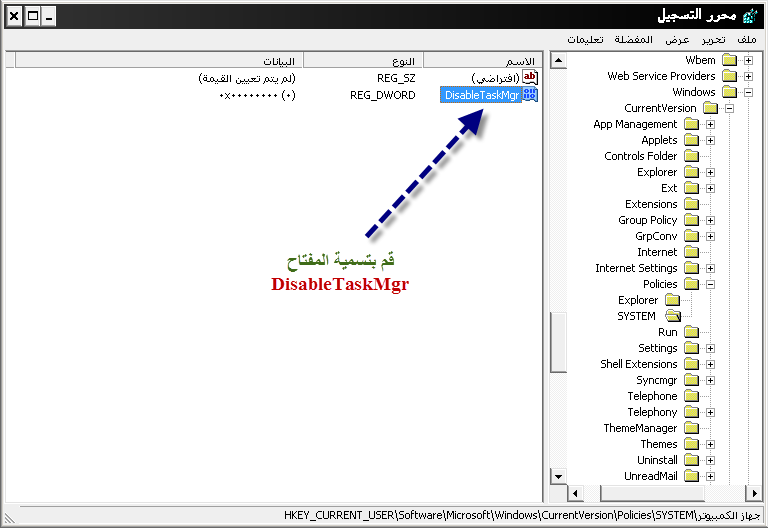Click the DisableTaskMgr DWORD value icon
768x528 pixels.
click(530, 95)
